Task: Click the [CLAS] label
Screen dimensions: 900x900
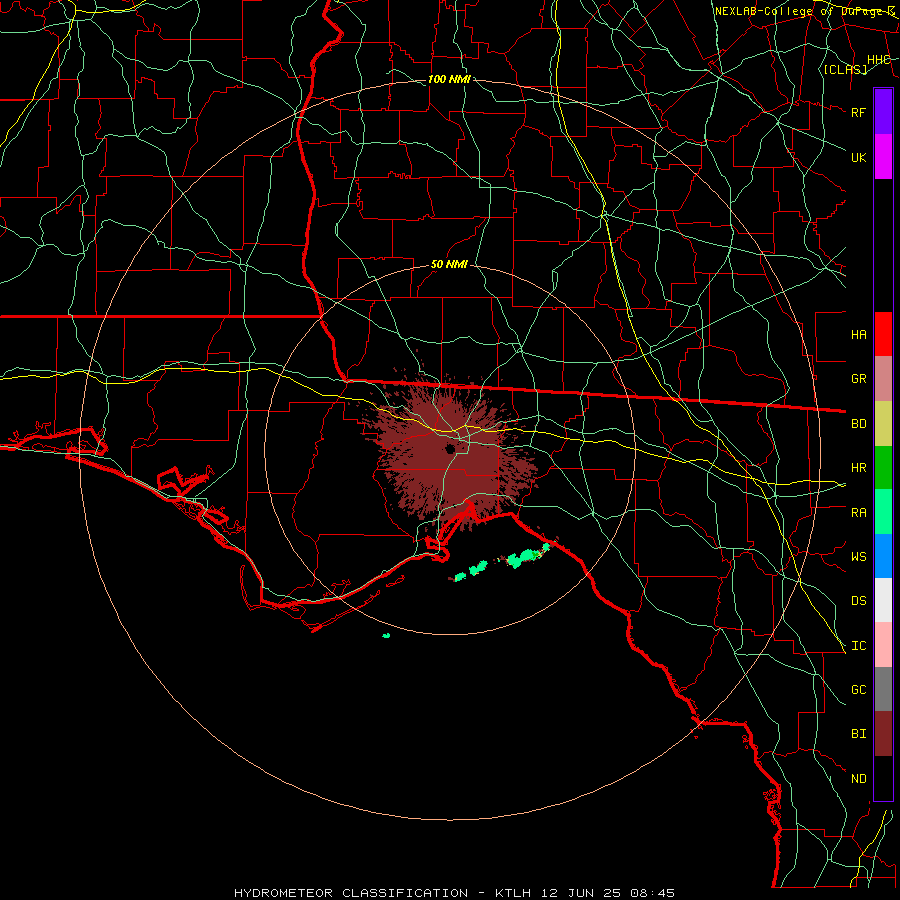Action: pos(845,69)
